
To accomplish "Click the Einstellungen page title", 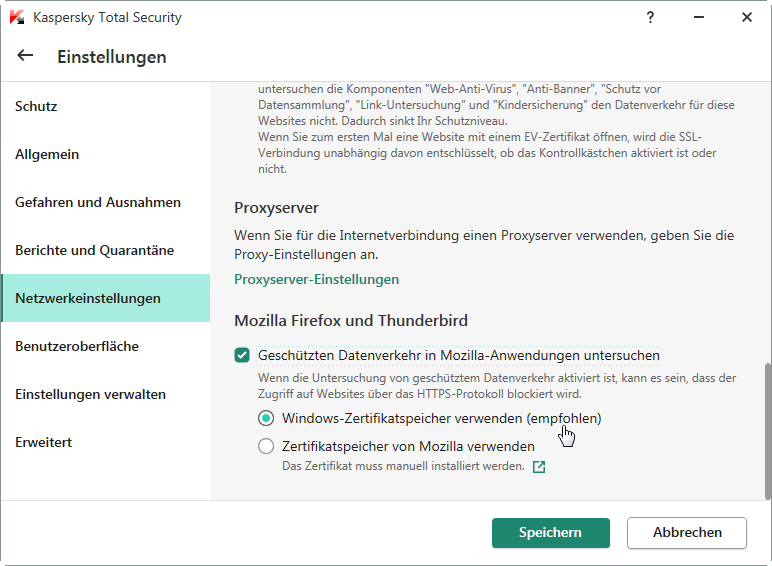I will point(112,57).
